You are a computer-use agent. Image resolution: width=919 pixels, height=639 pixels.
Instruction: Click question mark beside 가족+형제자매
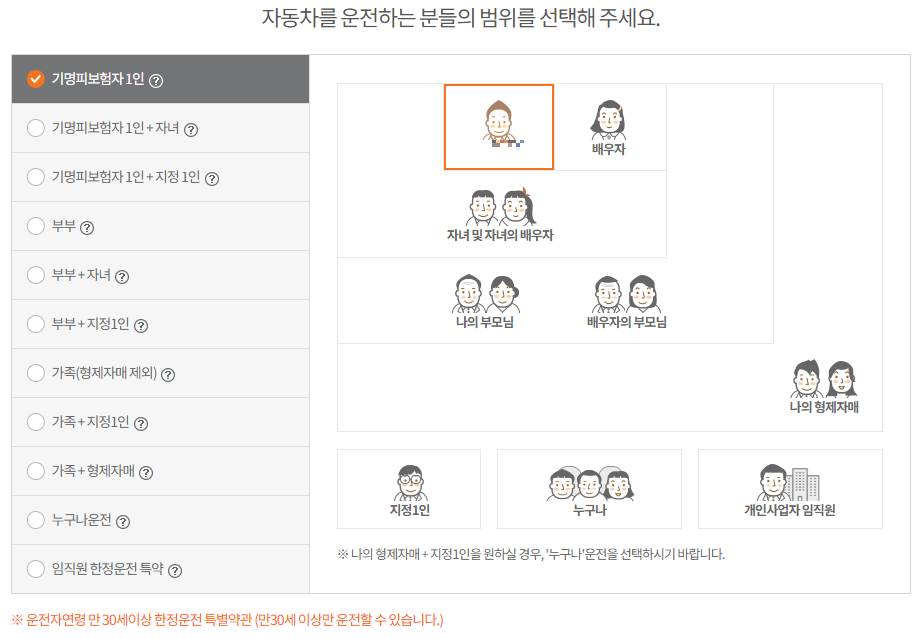coord(146,473)
